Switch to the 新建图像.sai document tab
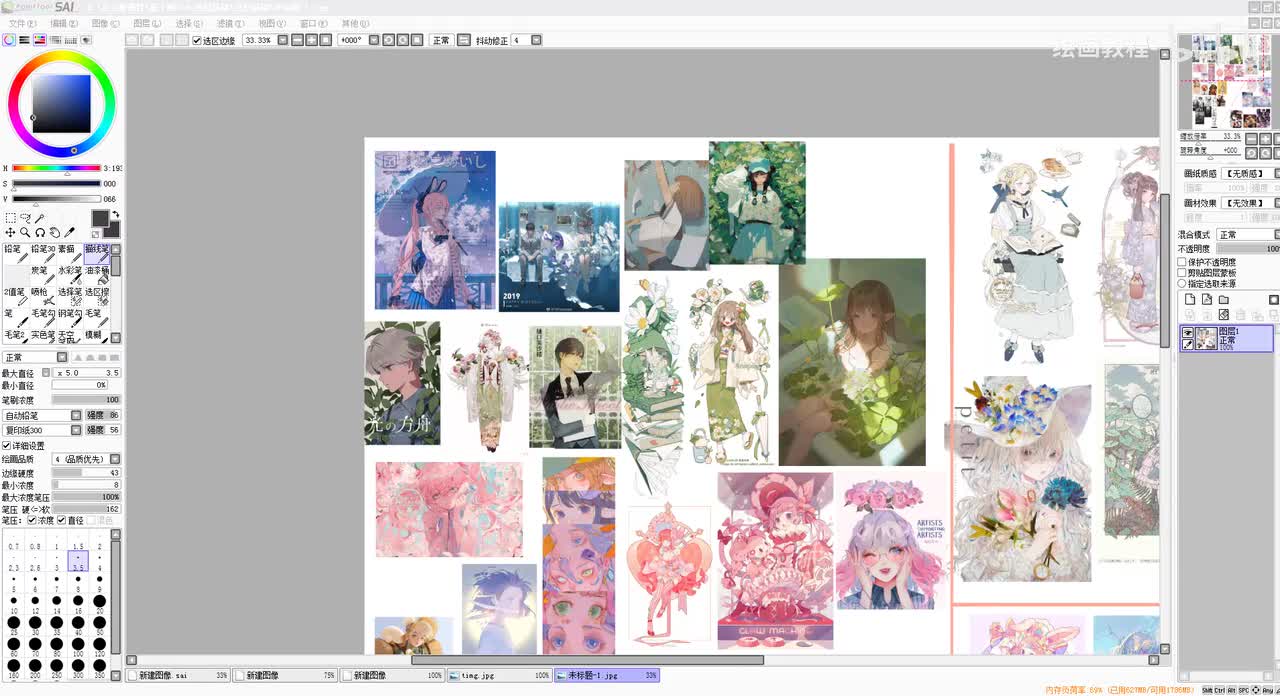This screenshot has height=696, width=1280. (x=177, y=676)
